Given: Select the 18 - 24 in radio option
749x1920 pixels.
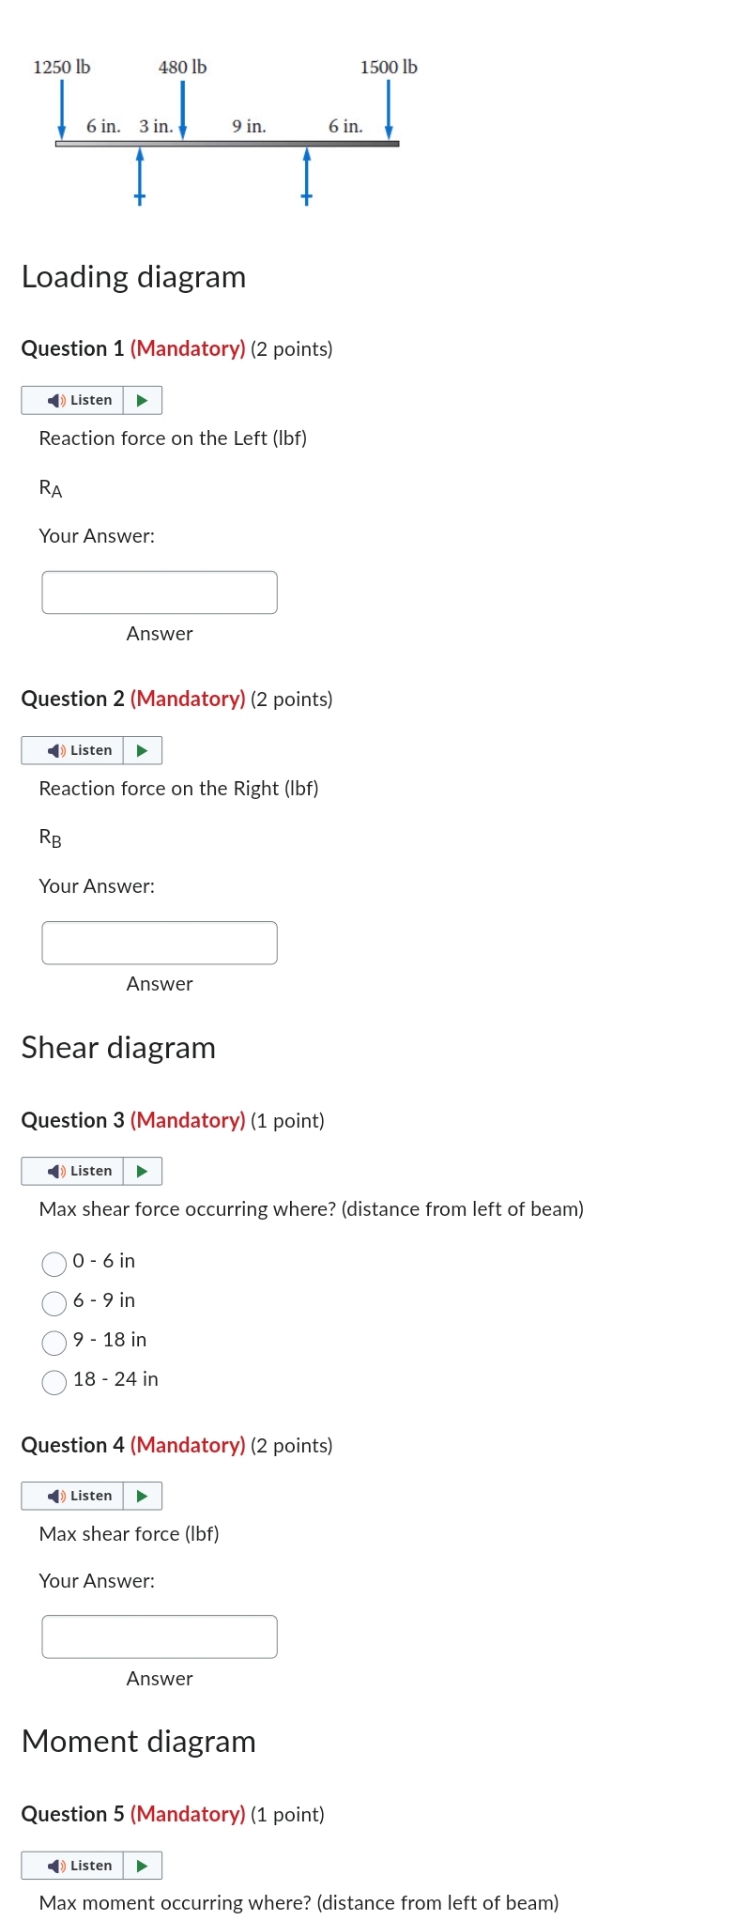Looking at the screenshot, I should [x=54, y=1381].
